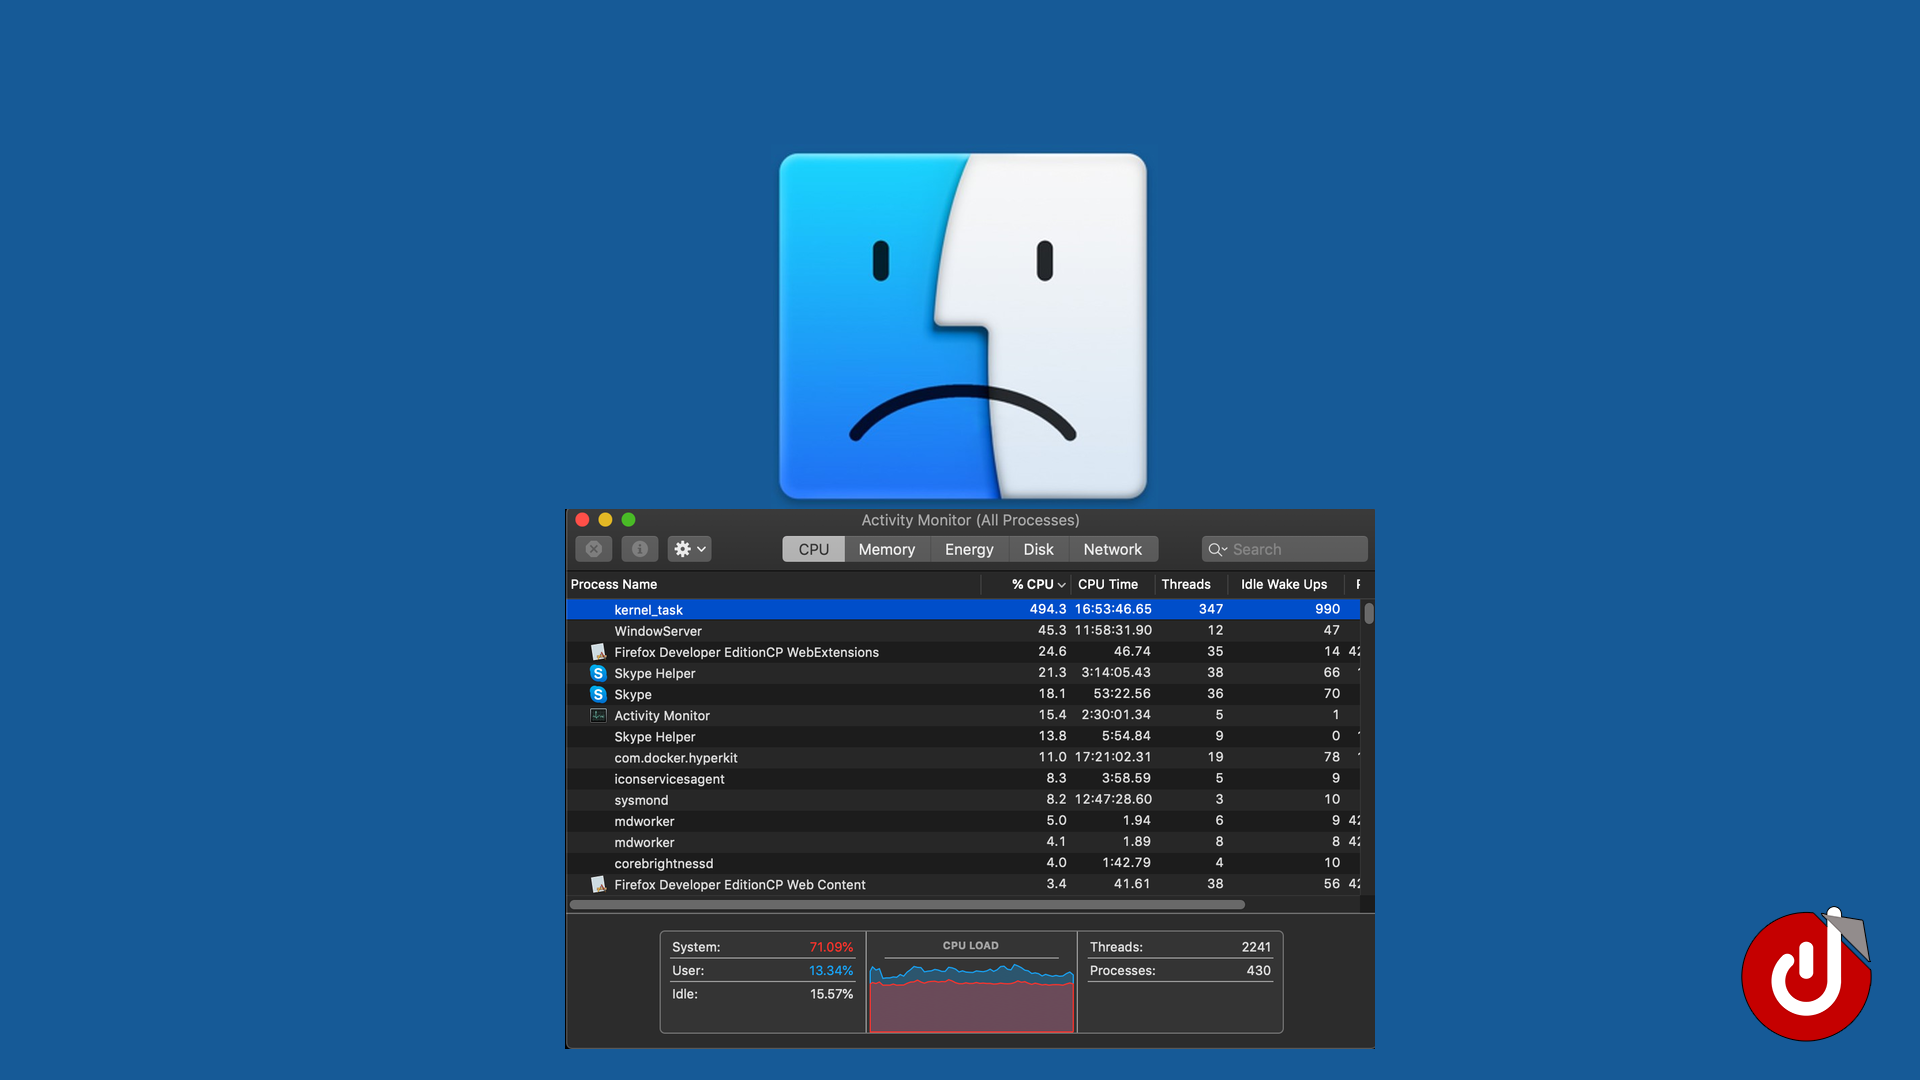This screenshot has width=1920, height=1080.
Task: Click the vertical scrollbar of process list
Action: (1368, 613)
